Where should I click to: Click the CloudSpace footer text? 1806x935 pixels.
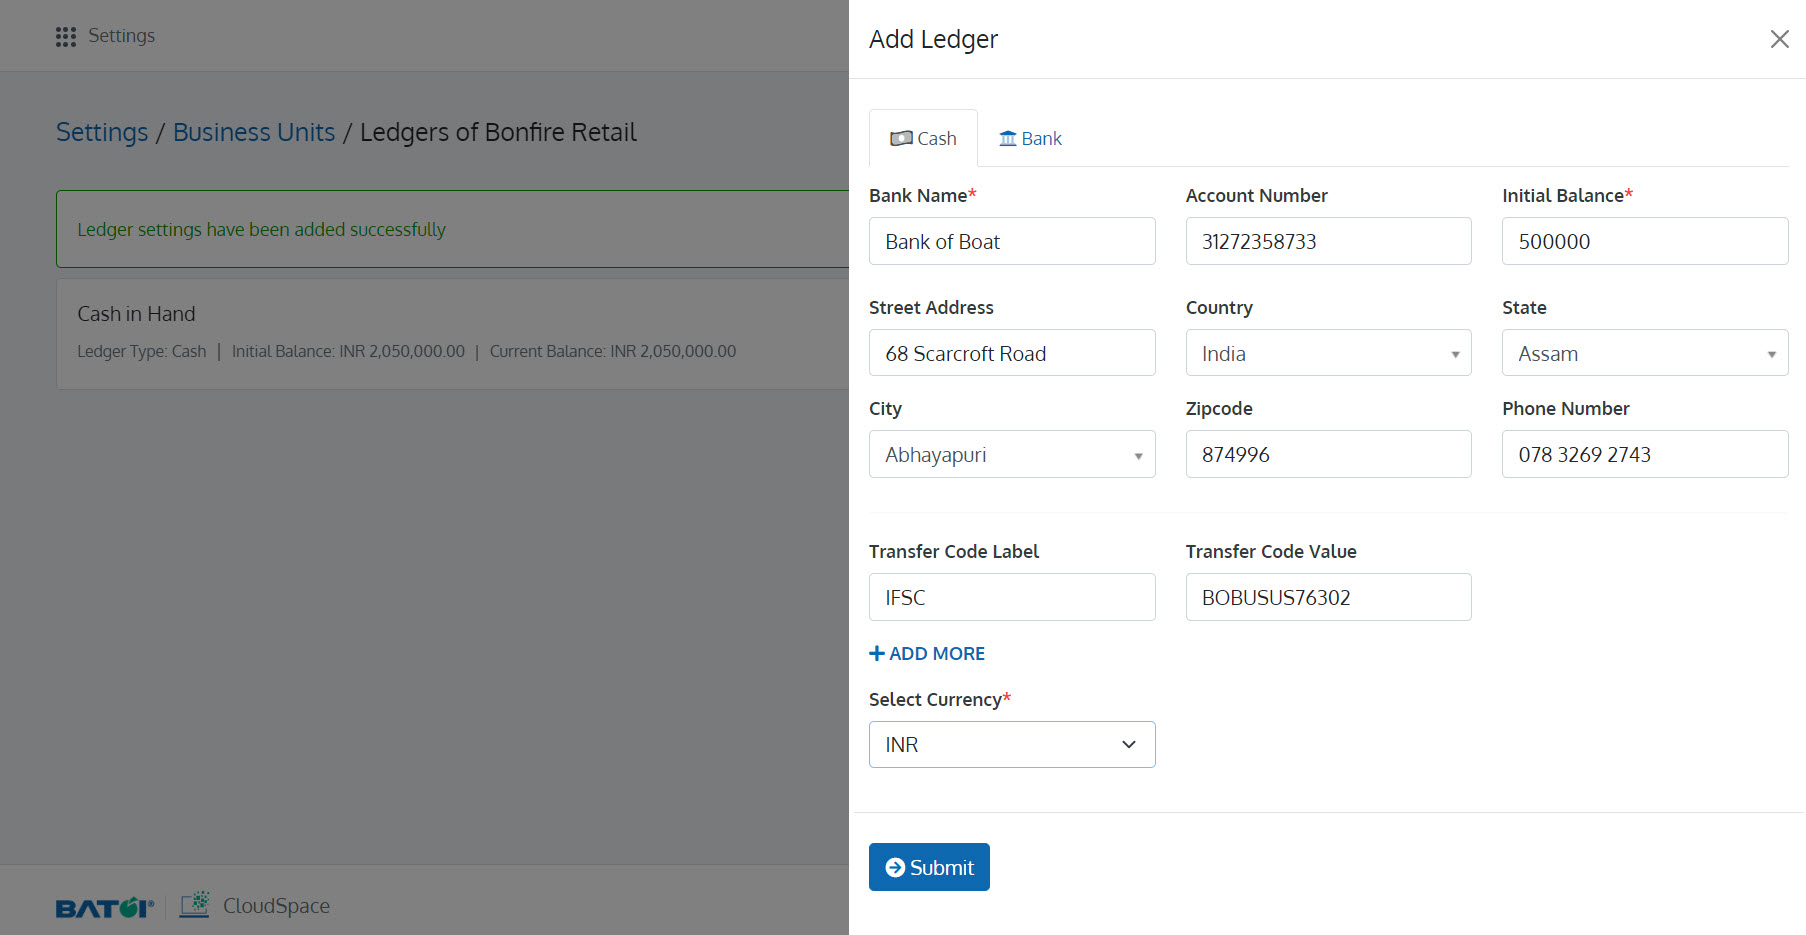click(276, 906)
